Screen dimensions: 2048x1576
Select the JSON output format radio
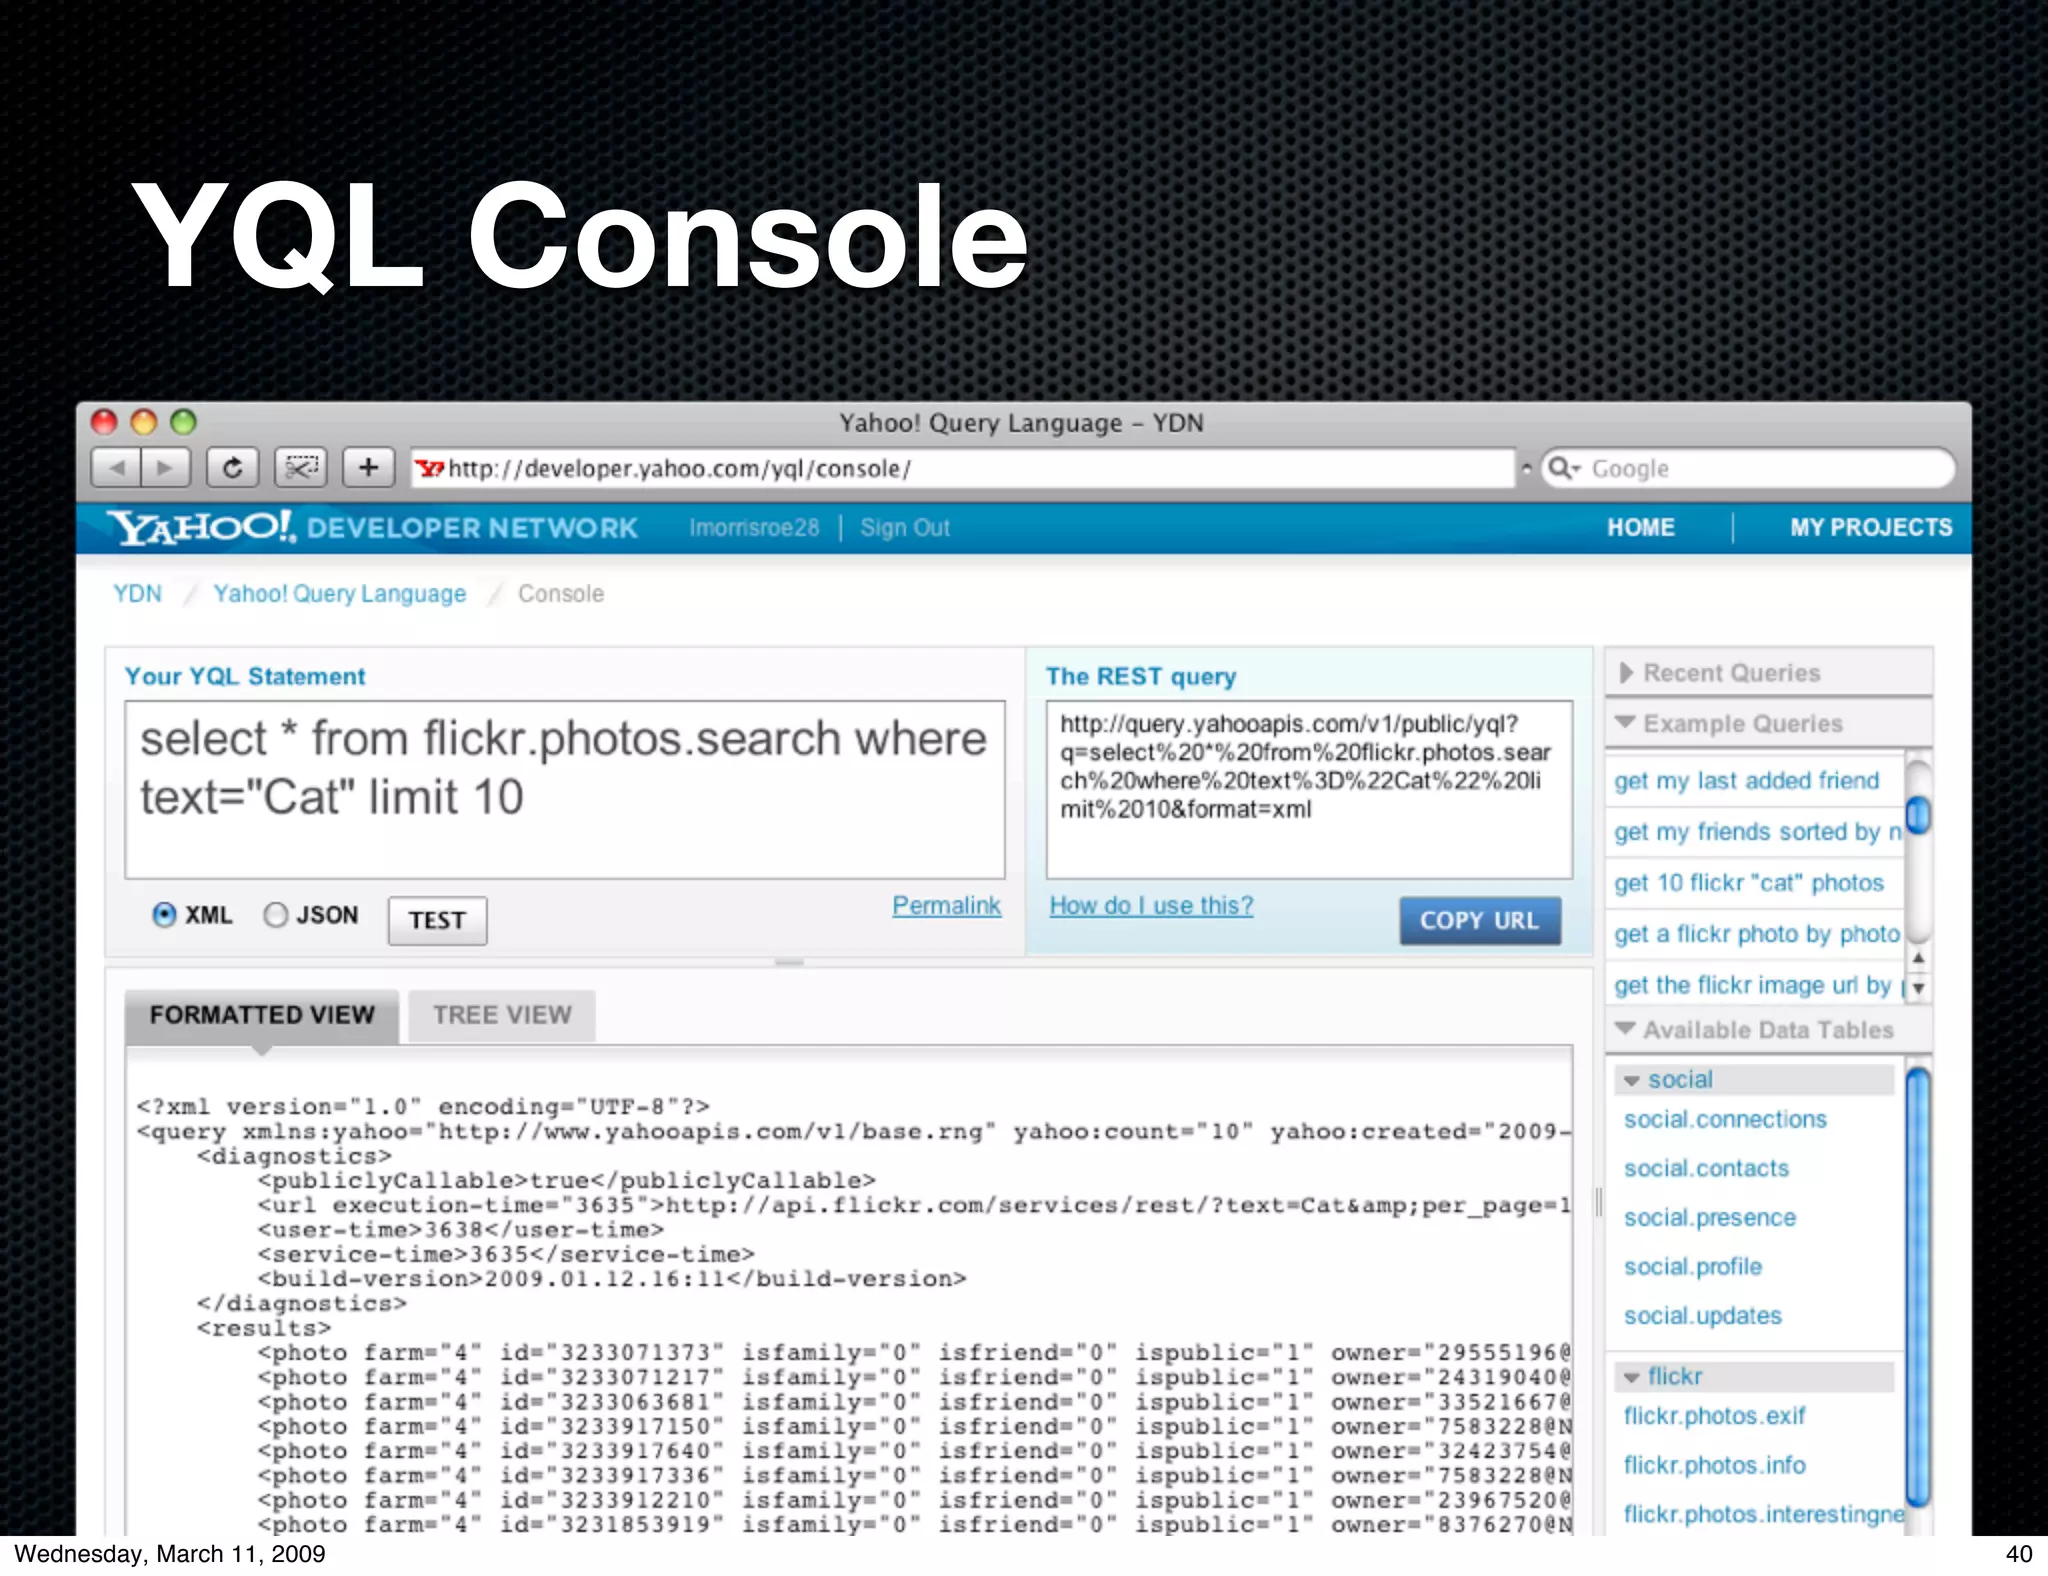(x=275, y=915)
